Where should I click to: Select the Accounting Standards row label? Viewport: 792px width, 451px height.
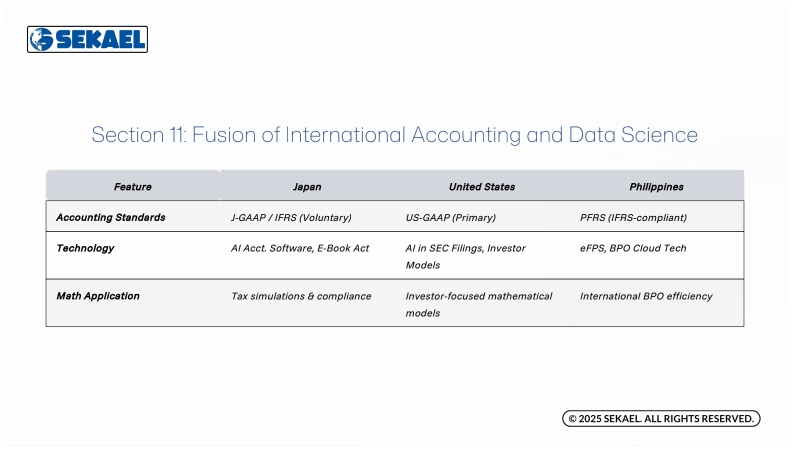pos(110,217)
